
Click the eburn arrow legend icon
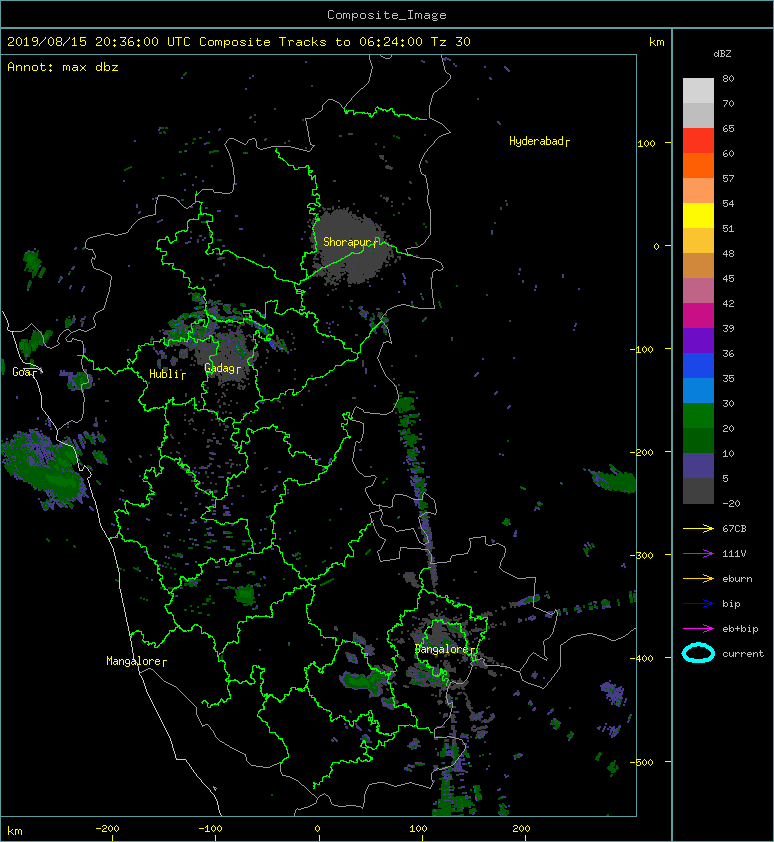(x=698, y=578)
